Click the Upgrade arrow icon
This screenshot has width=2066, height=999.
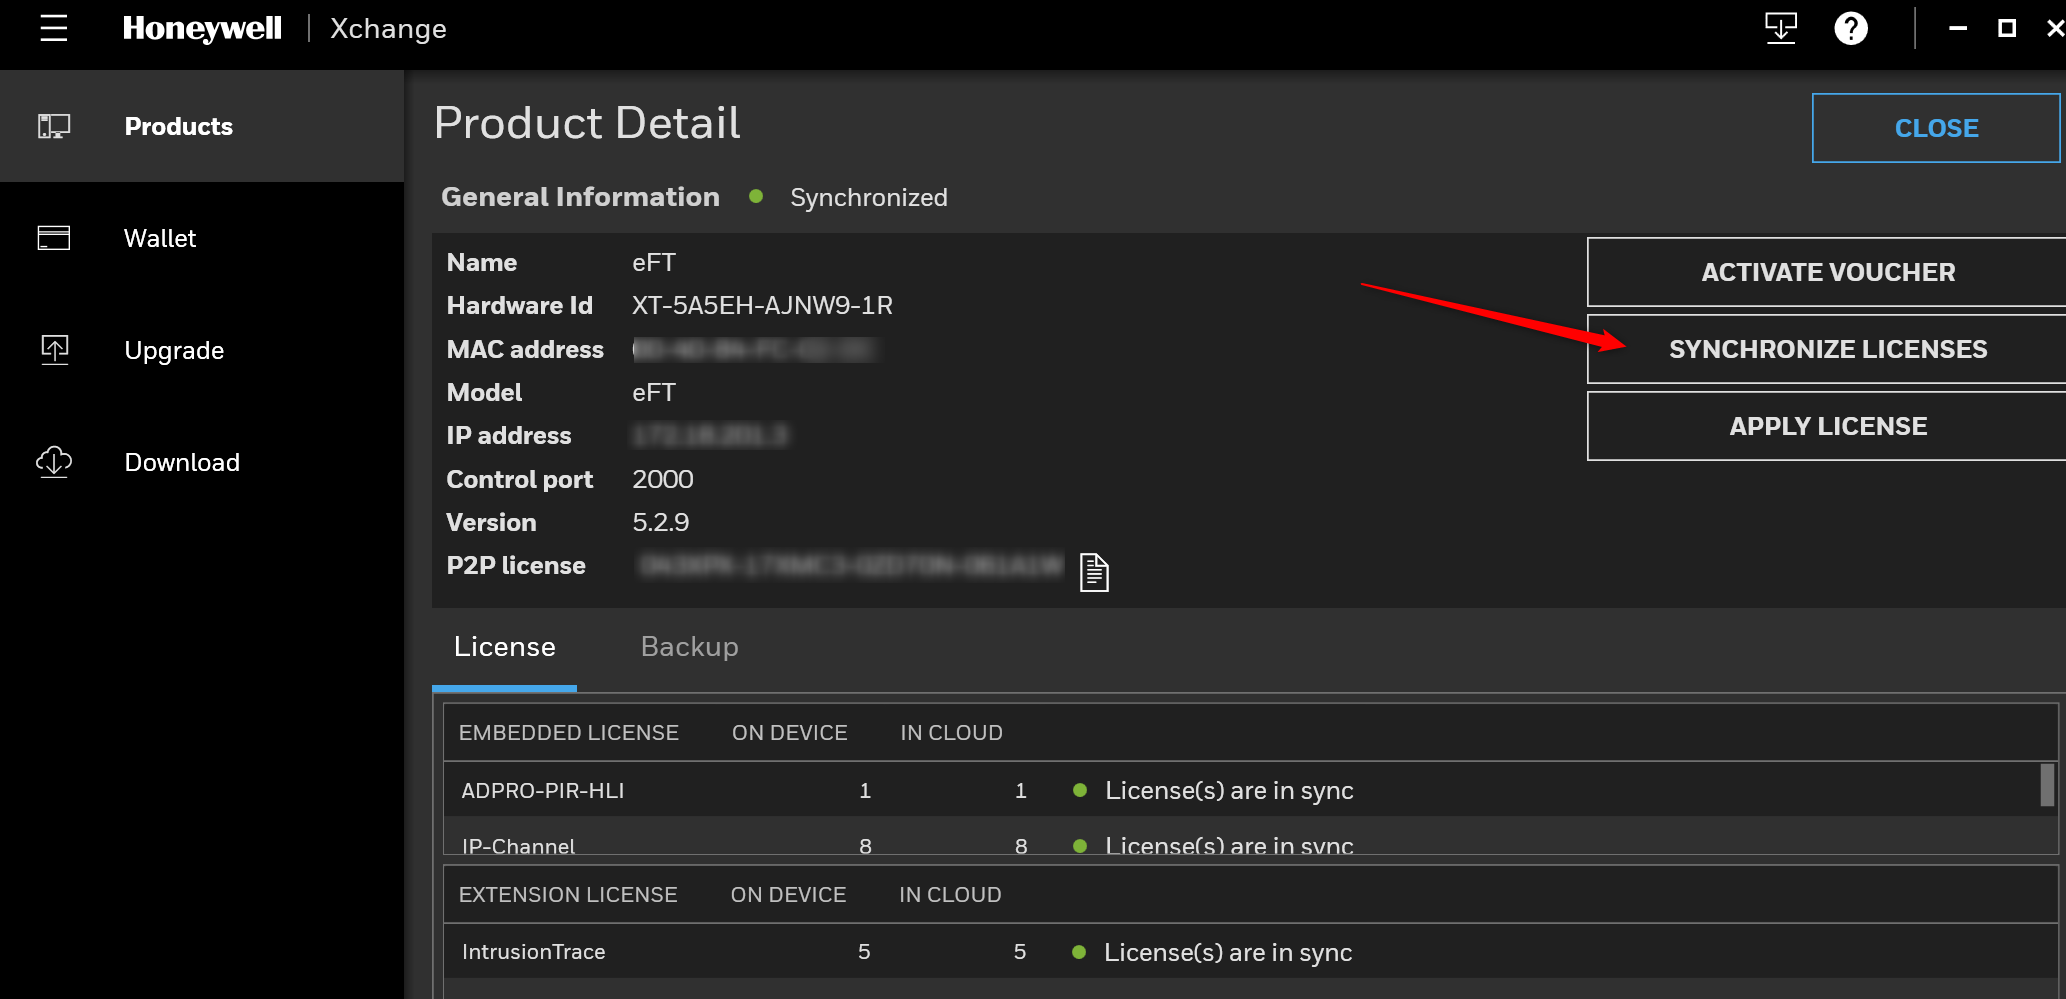54,350
